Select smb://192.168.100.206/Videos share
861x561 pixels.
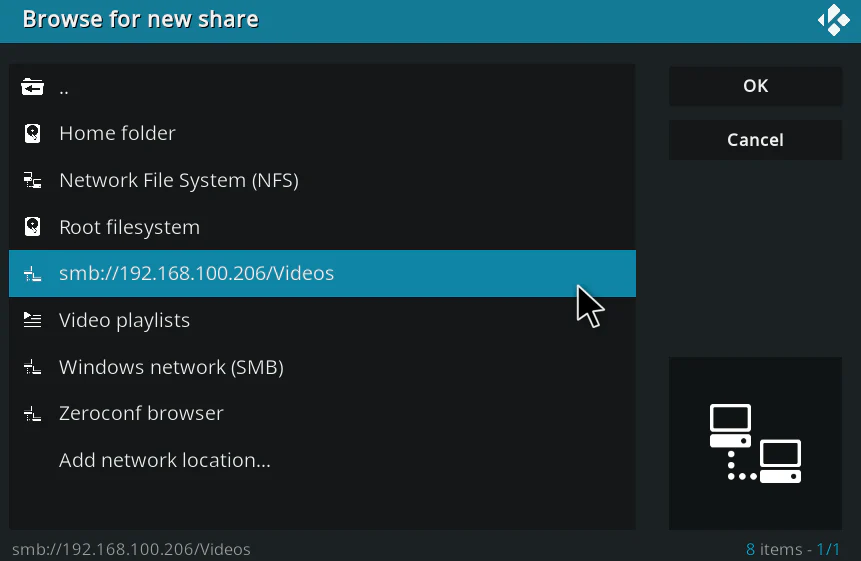tap(197, 274)
